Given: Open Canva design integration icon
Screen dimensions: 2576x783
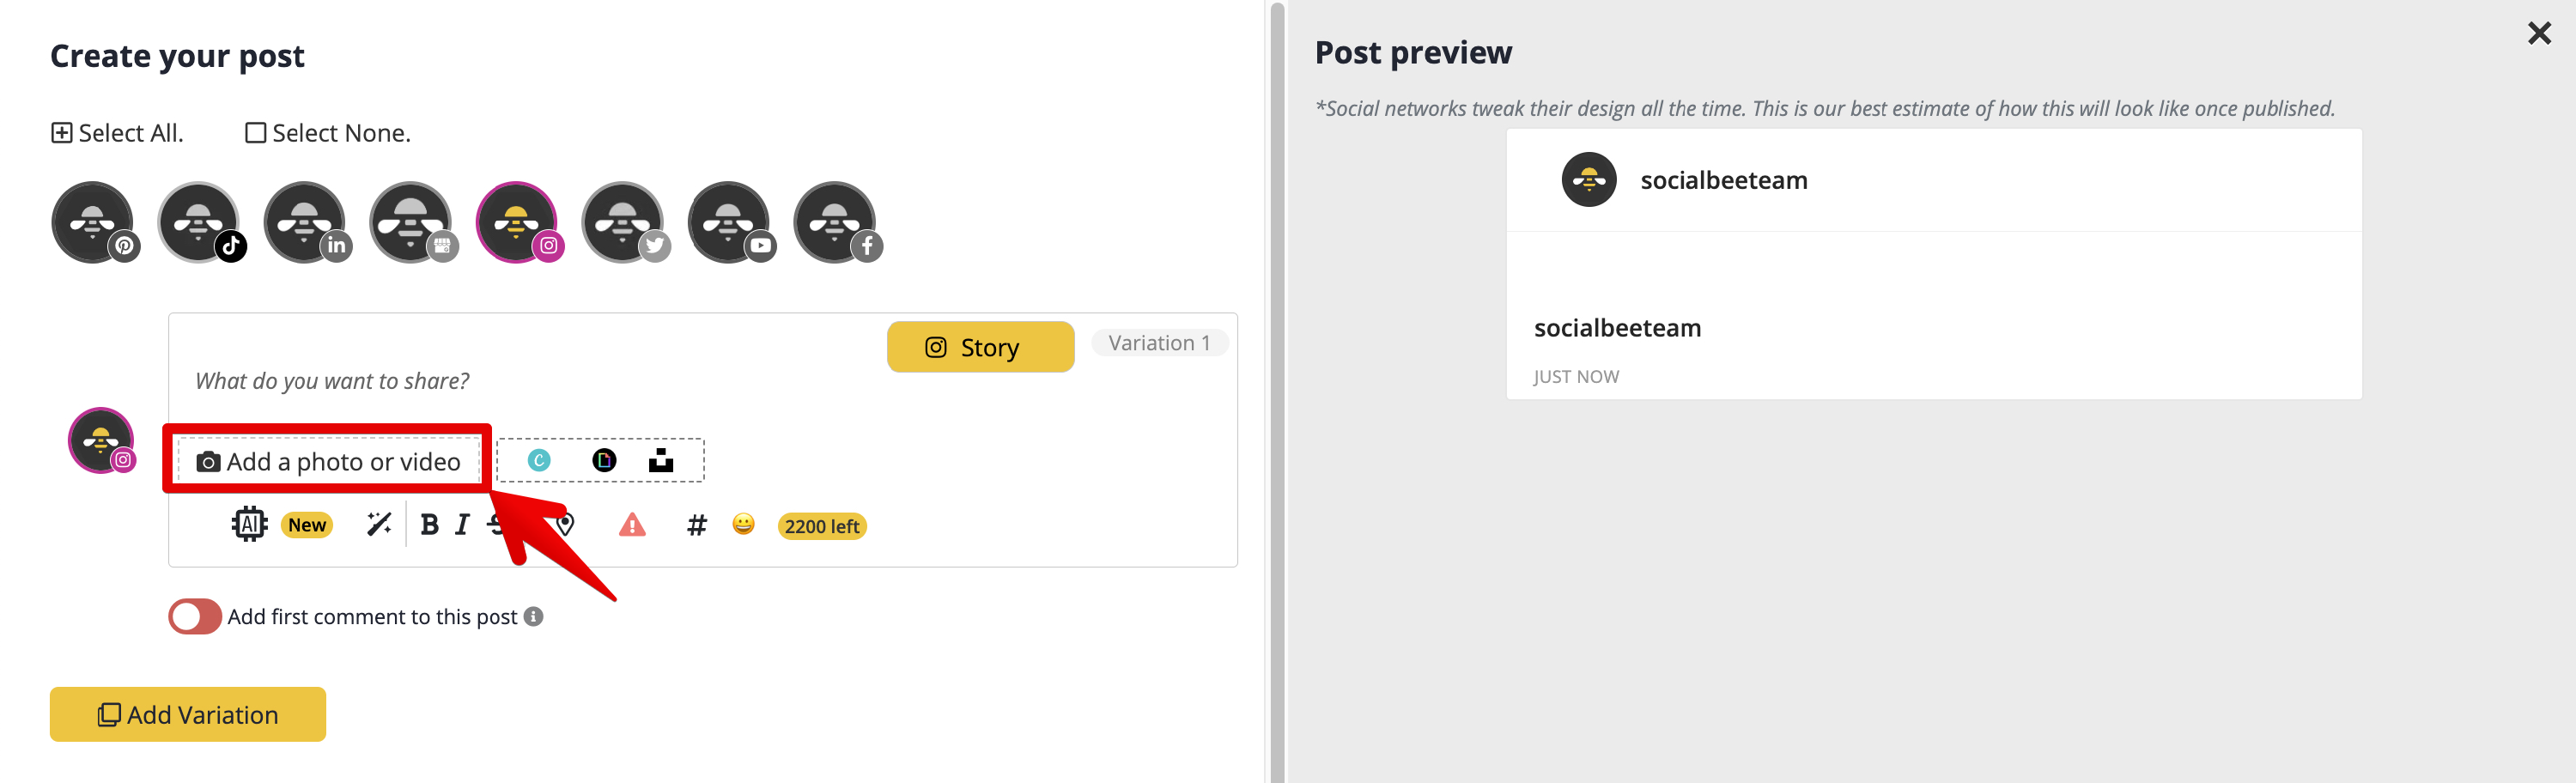Looking at the screenshot, I should (x=539, y=460).
